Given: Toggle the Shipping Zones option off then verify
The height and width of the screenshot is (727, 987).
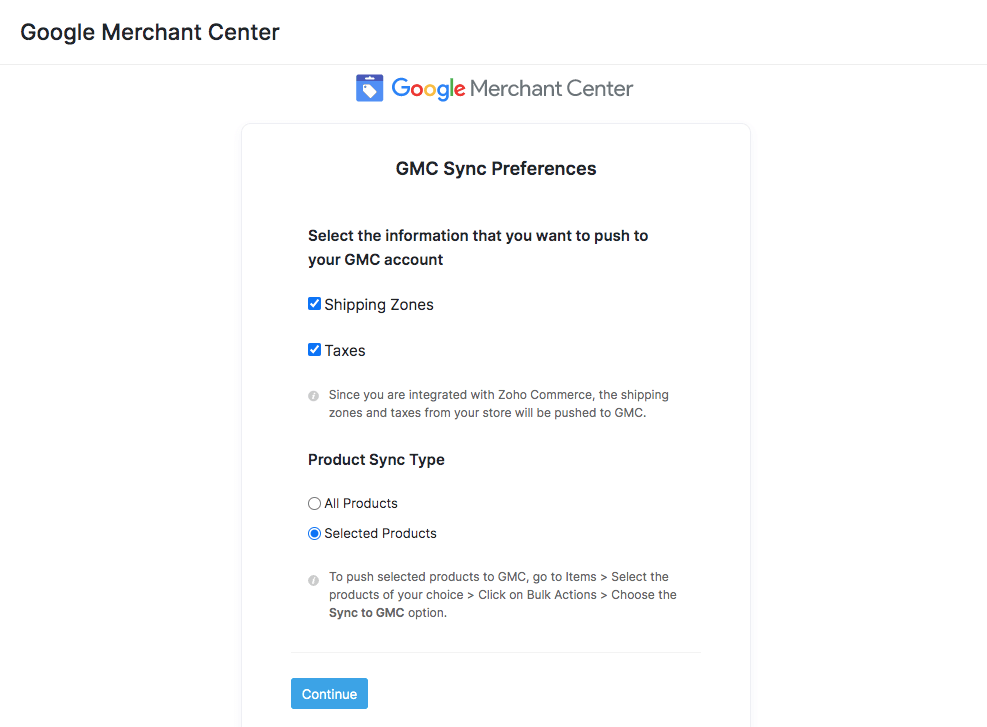Looking at the screenshot, I should point(314,303).
